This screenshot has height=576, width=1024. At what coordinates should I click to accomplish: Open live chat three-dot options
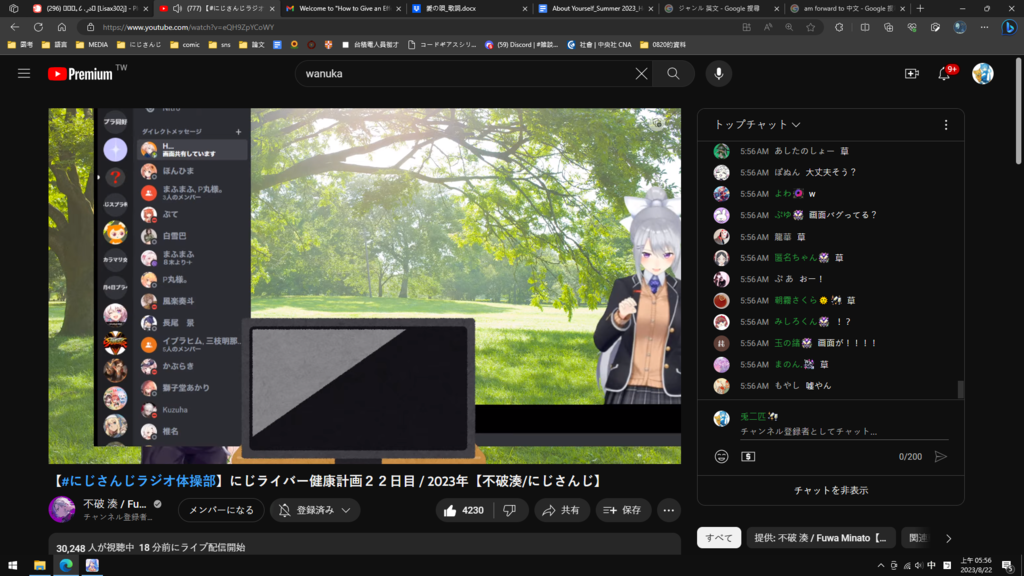click(x=946, y=125)
